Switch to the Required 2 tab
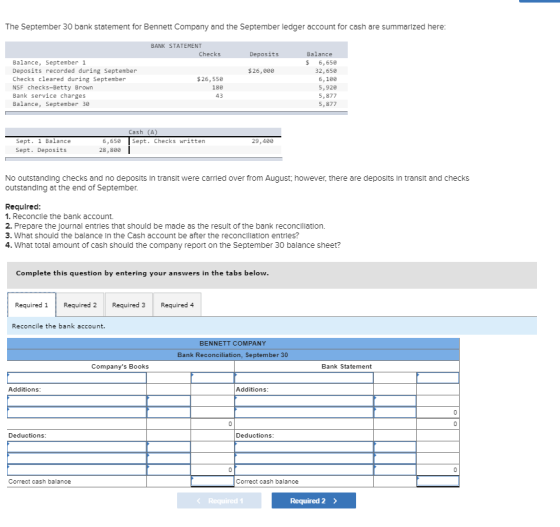Screen dimensions: 560x527 coord(80,305)
